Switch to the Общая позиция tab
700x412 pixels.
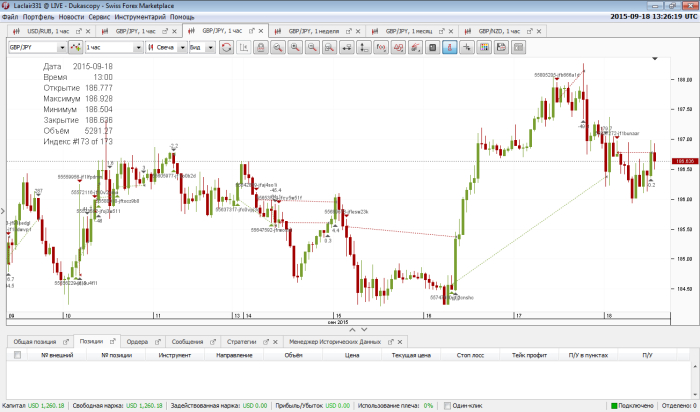[34, 342]
